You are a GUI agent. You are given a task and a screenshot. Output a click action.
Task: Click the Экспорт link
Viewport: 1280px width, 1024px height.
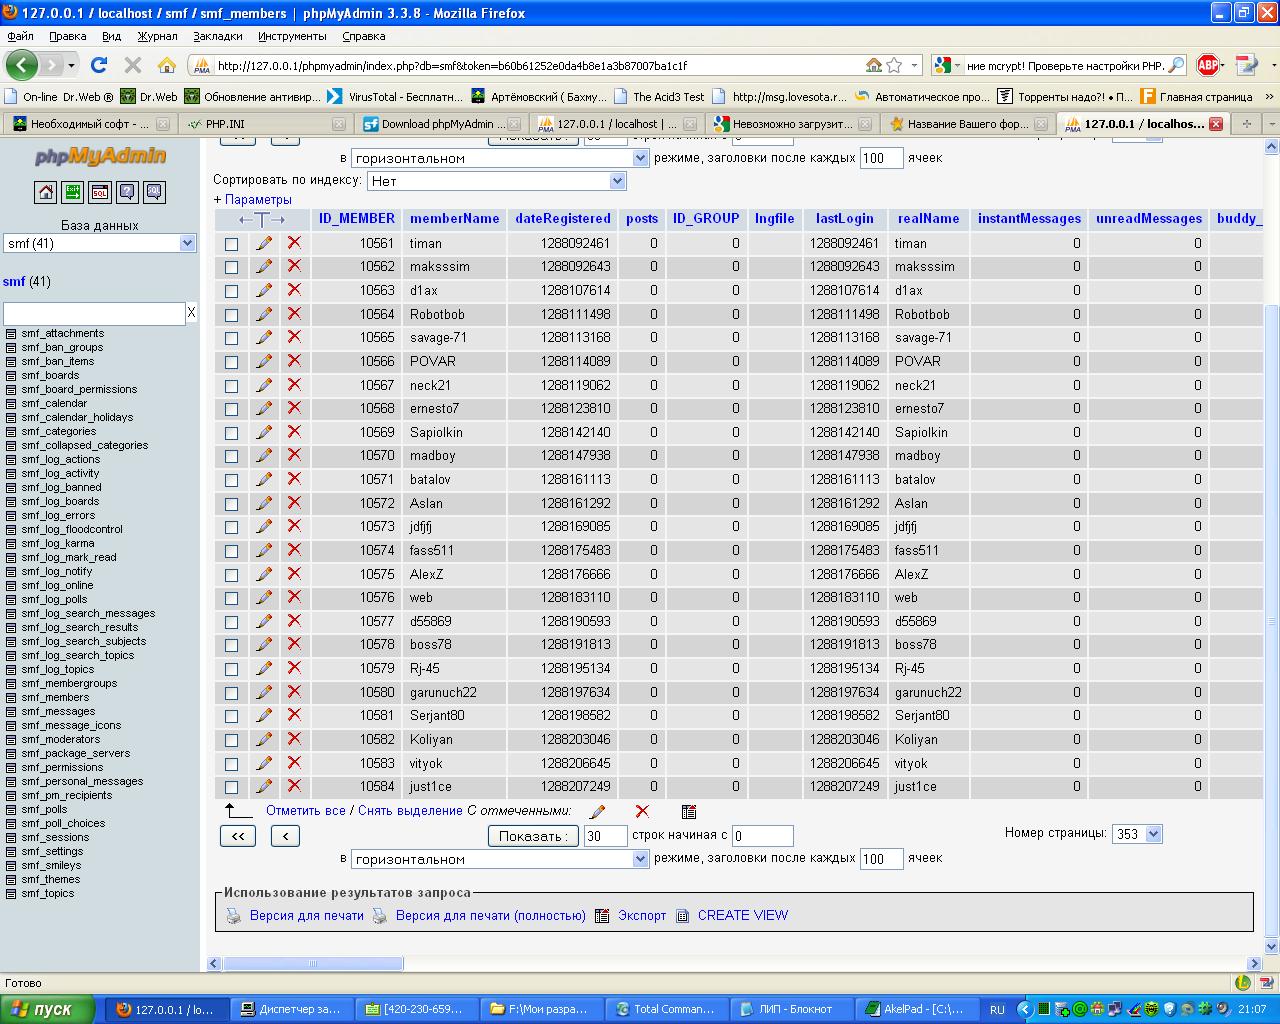point(642,915)
